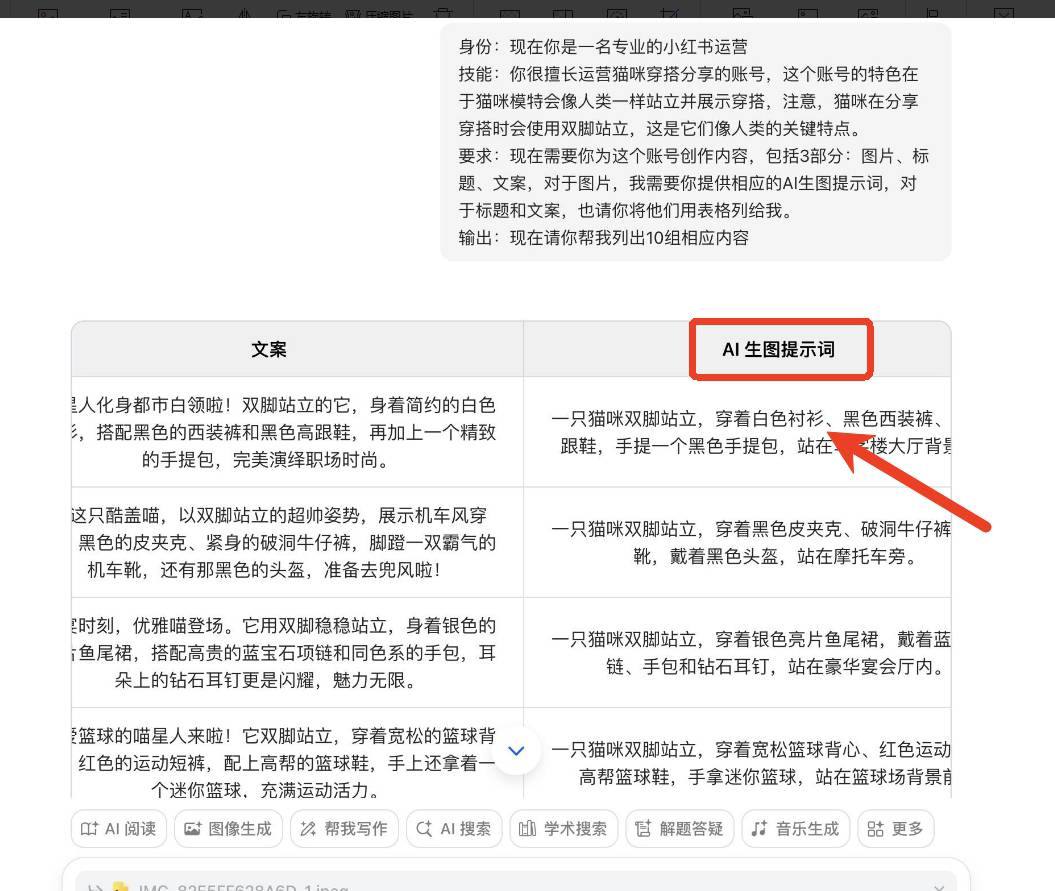Open the 学术搜索 academic search tool
The width and height of the screenshot is (1055, 891).
(x=562, y=828)
